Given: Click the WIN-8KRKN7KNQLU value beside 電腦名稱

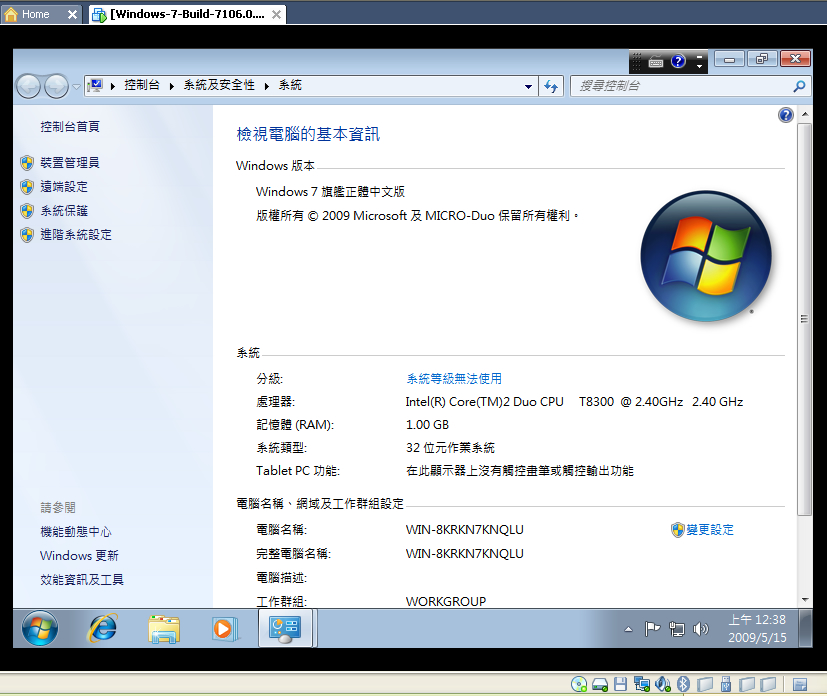Looking at the screenshot, I should [x=465, y=530].
